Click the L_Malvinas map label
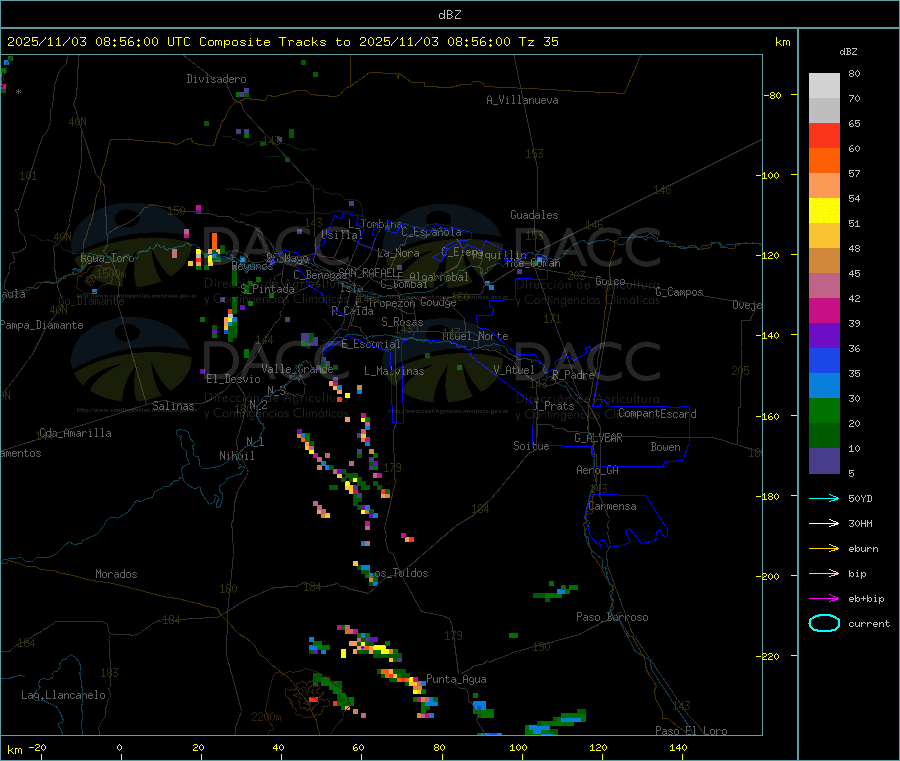This screenshot has width=900, height=761. pos(394,371)
